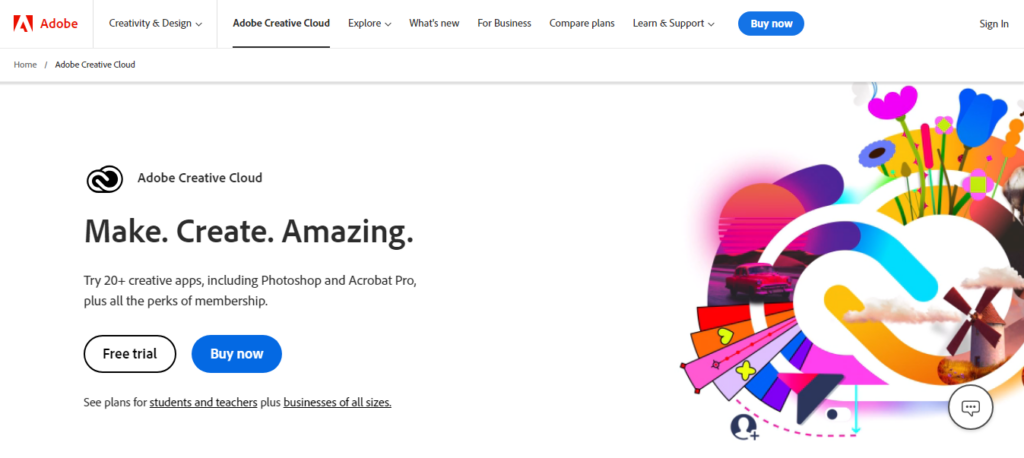Open Compare plans in the navigation

582,24
